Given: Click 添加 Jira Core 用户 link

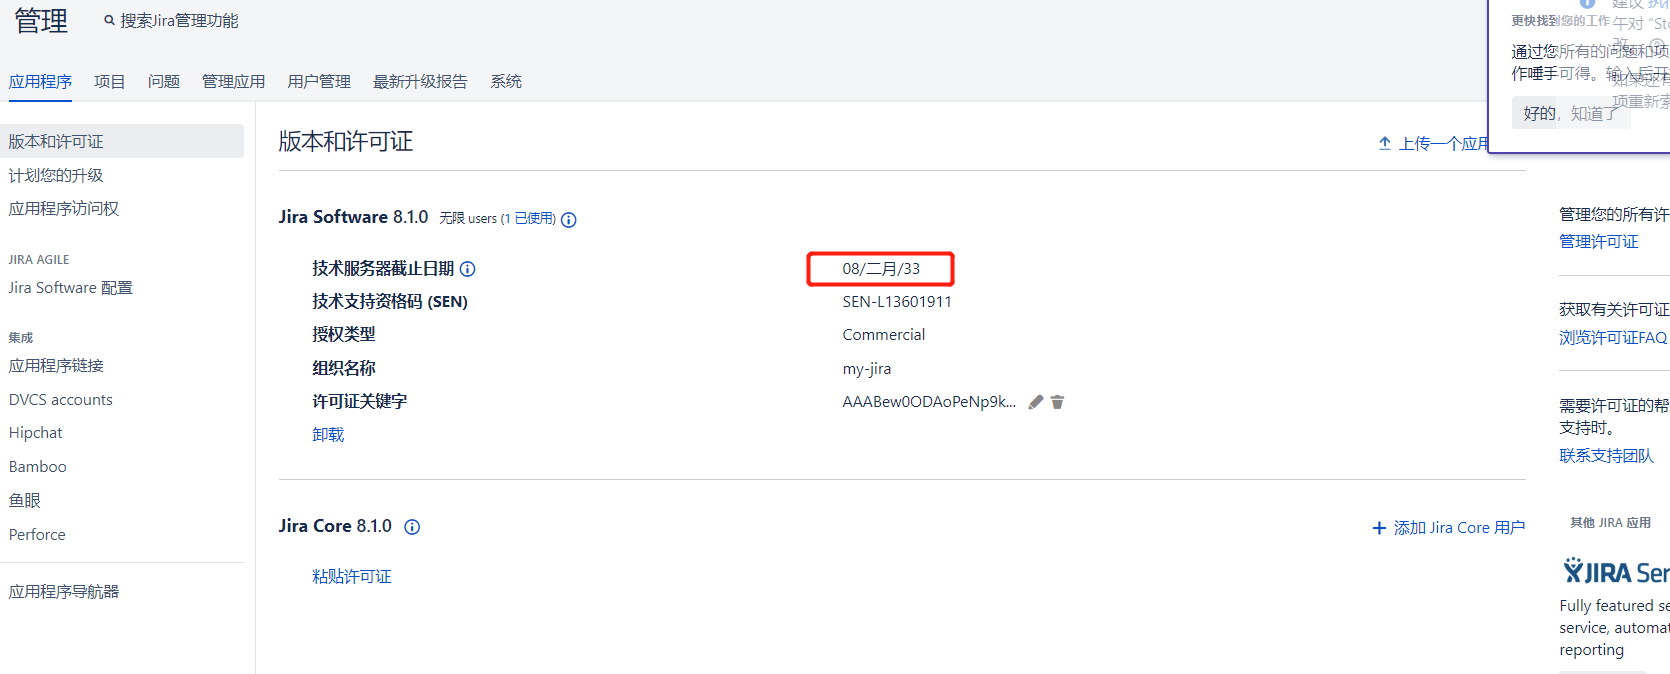Looking at the screenshot, I should coord(1459,528).
